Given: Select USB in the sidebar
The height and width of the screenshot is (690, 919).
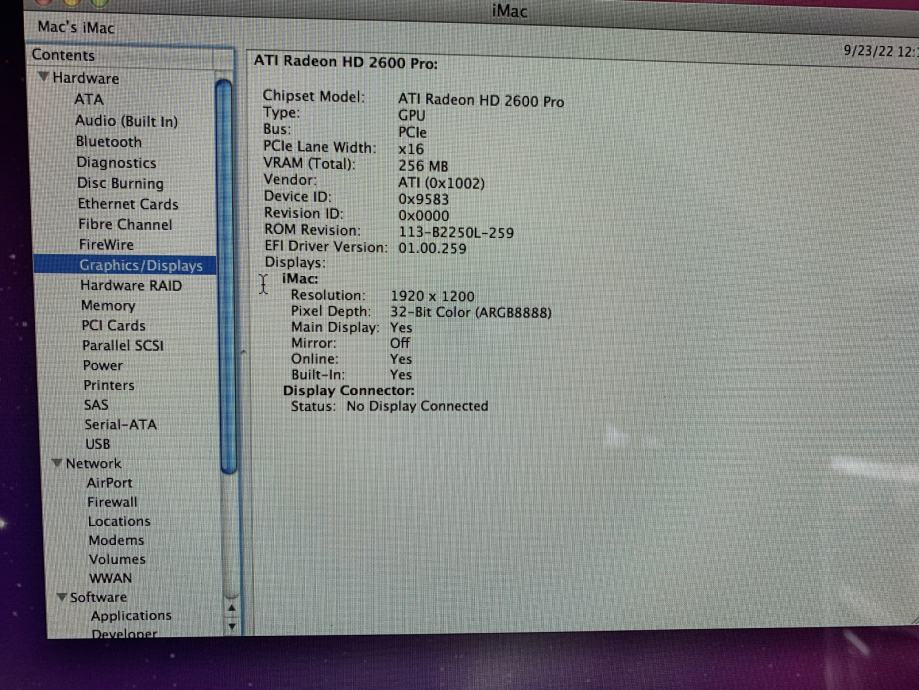Looking at the screenshot, I should pos(98,444).
